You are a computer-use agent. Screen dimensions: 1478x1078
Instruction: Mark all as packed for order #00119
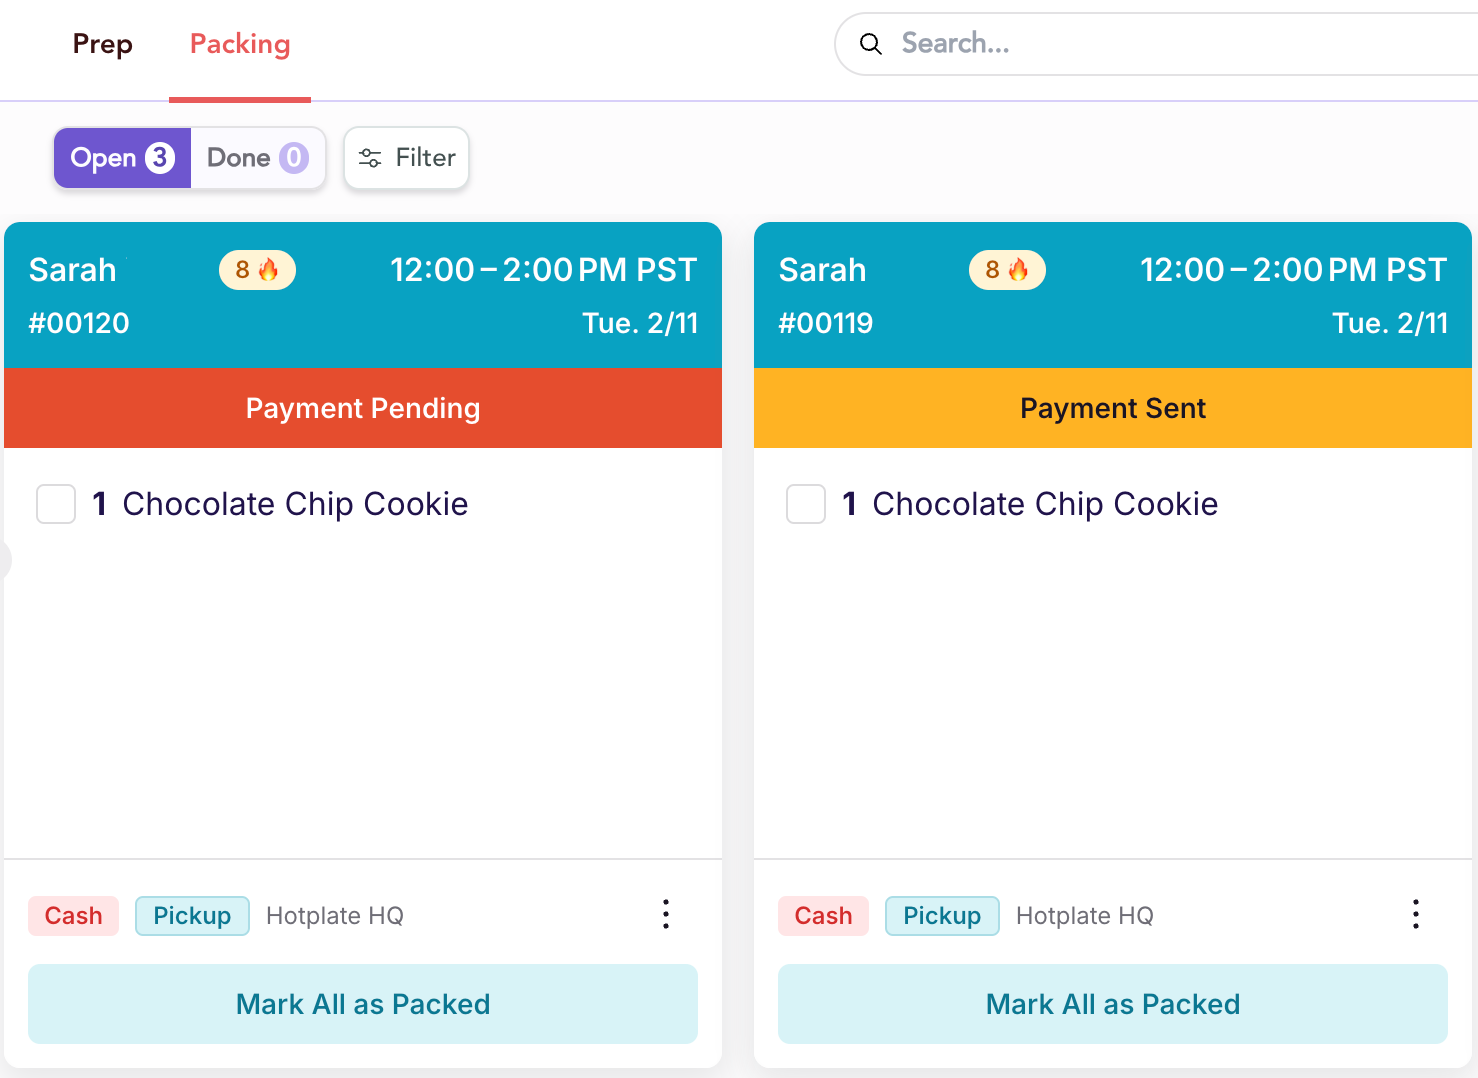point(1113,1004)
